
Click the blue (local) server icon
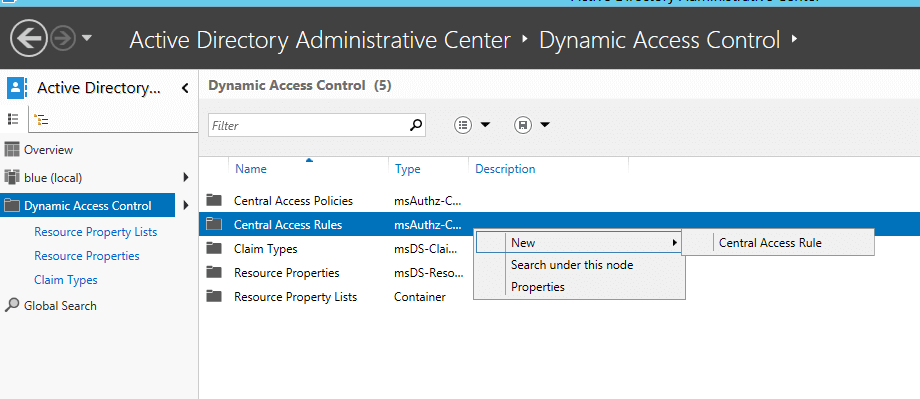point(12,177)
